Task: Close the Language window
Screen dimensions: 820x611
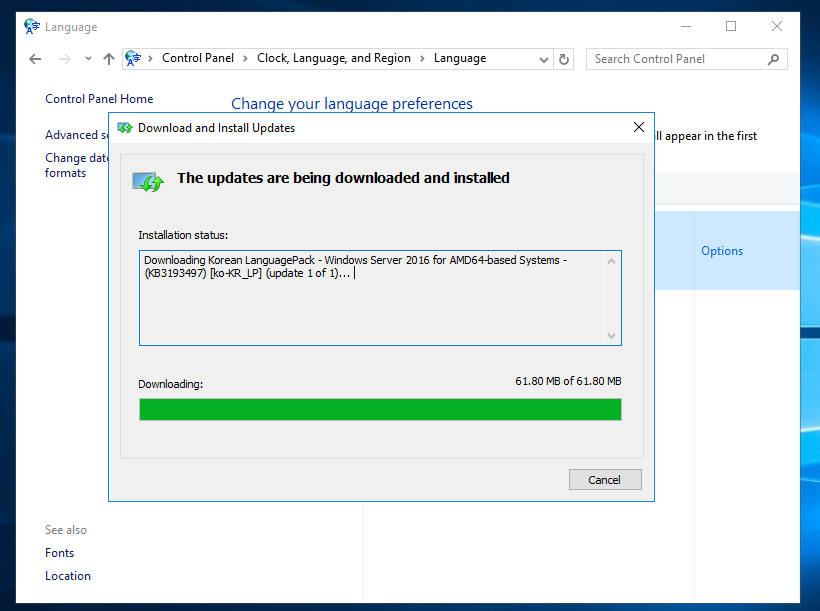Action: click(x=777, y=26)
